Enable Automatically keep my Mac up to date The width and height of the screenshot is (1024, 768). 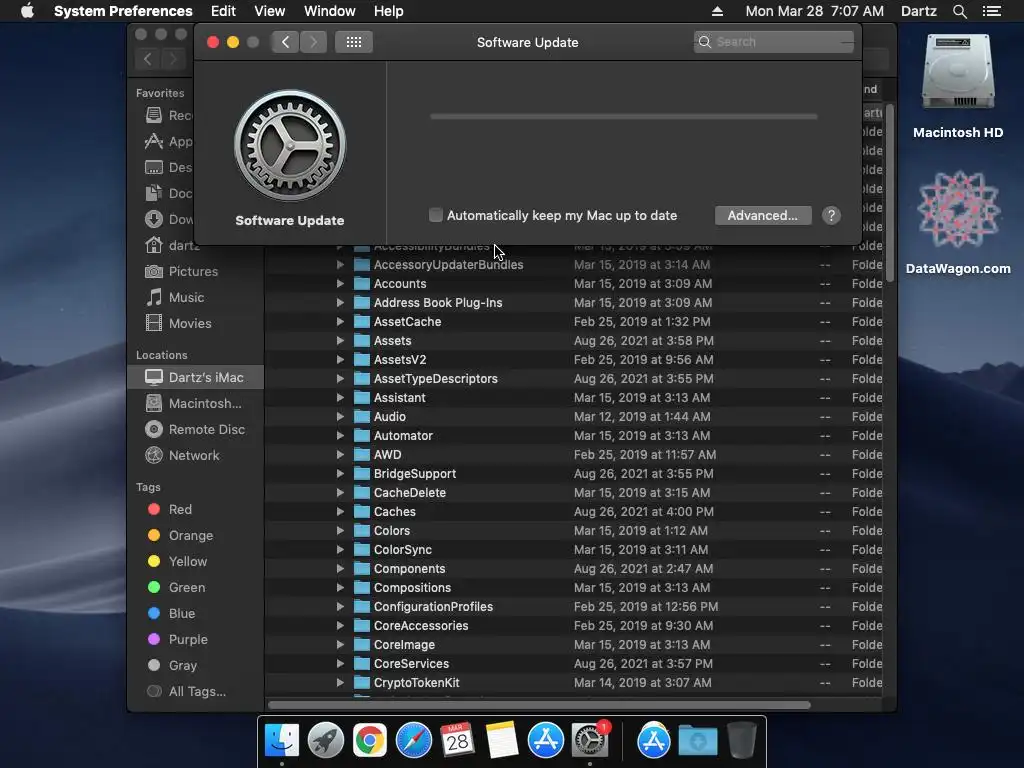[x=436, y=215]
